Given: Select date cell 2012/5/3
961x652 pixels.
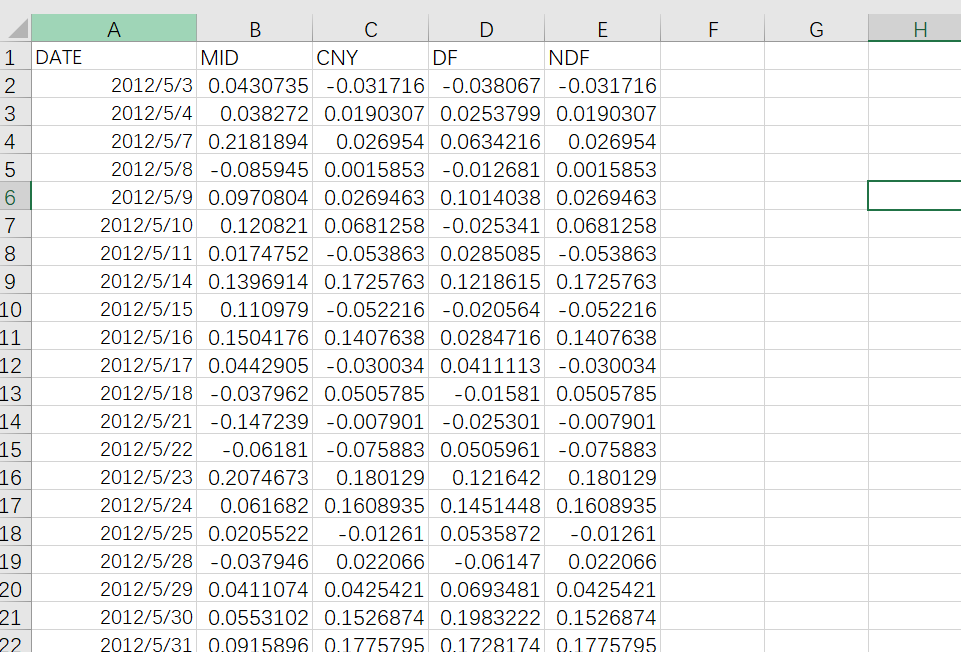Looking at the screenshot, I should (114, 85).
